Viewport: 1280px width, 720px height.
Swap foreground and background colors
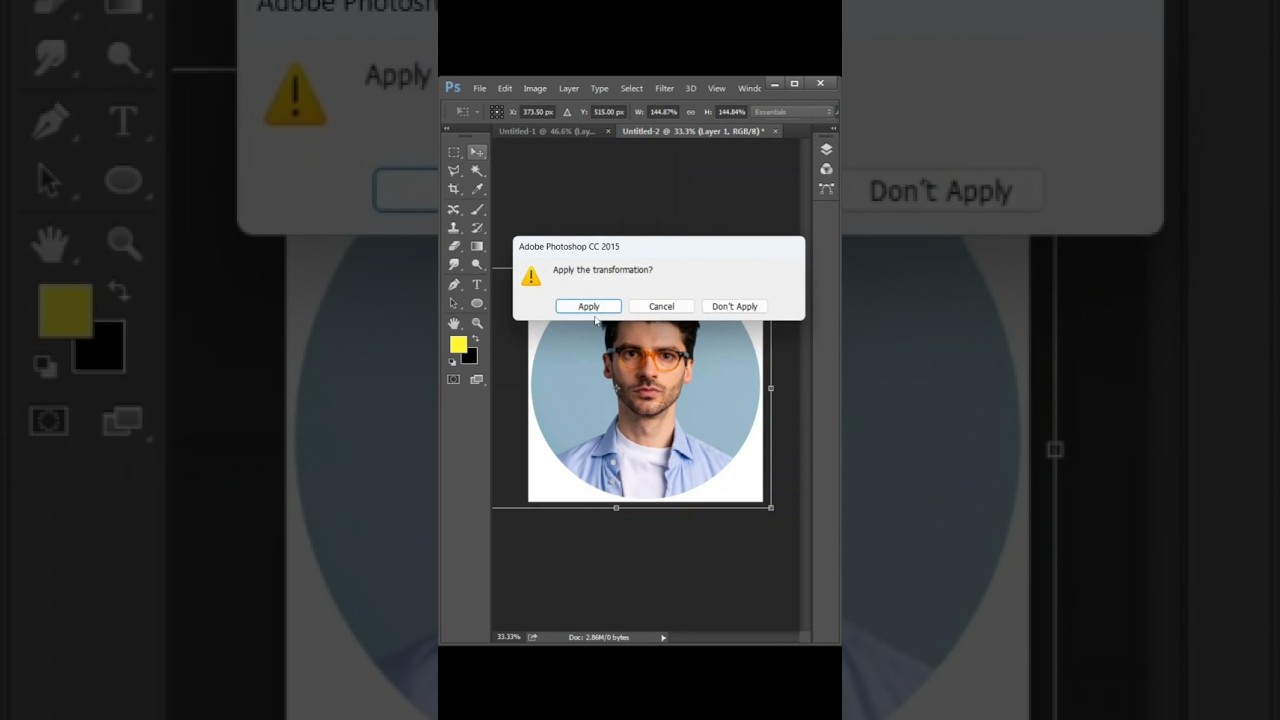click(475, 339)
